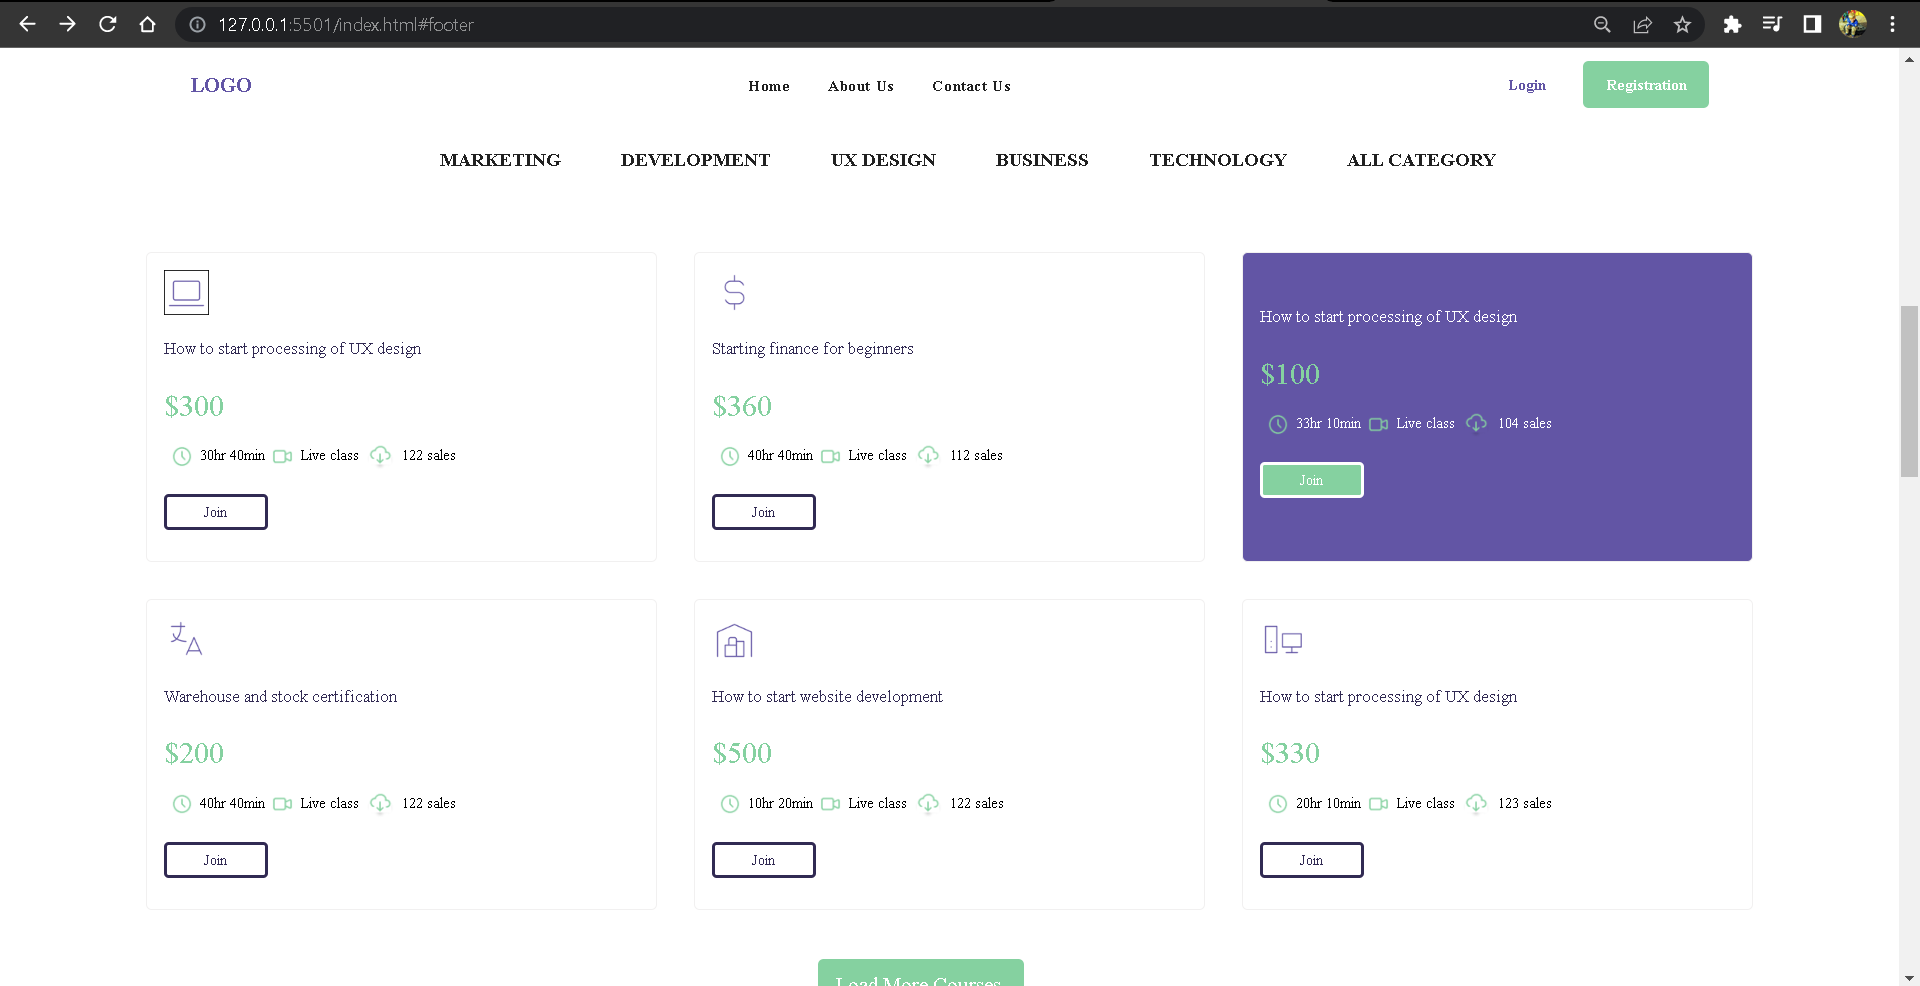
Task: Click the browser extensions puzzle icon
Action: [1732, 24]
